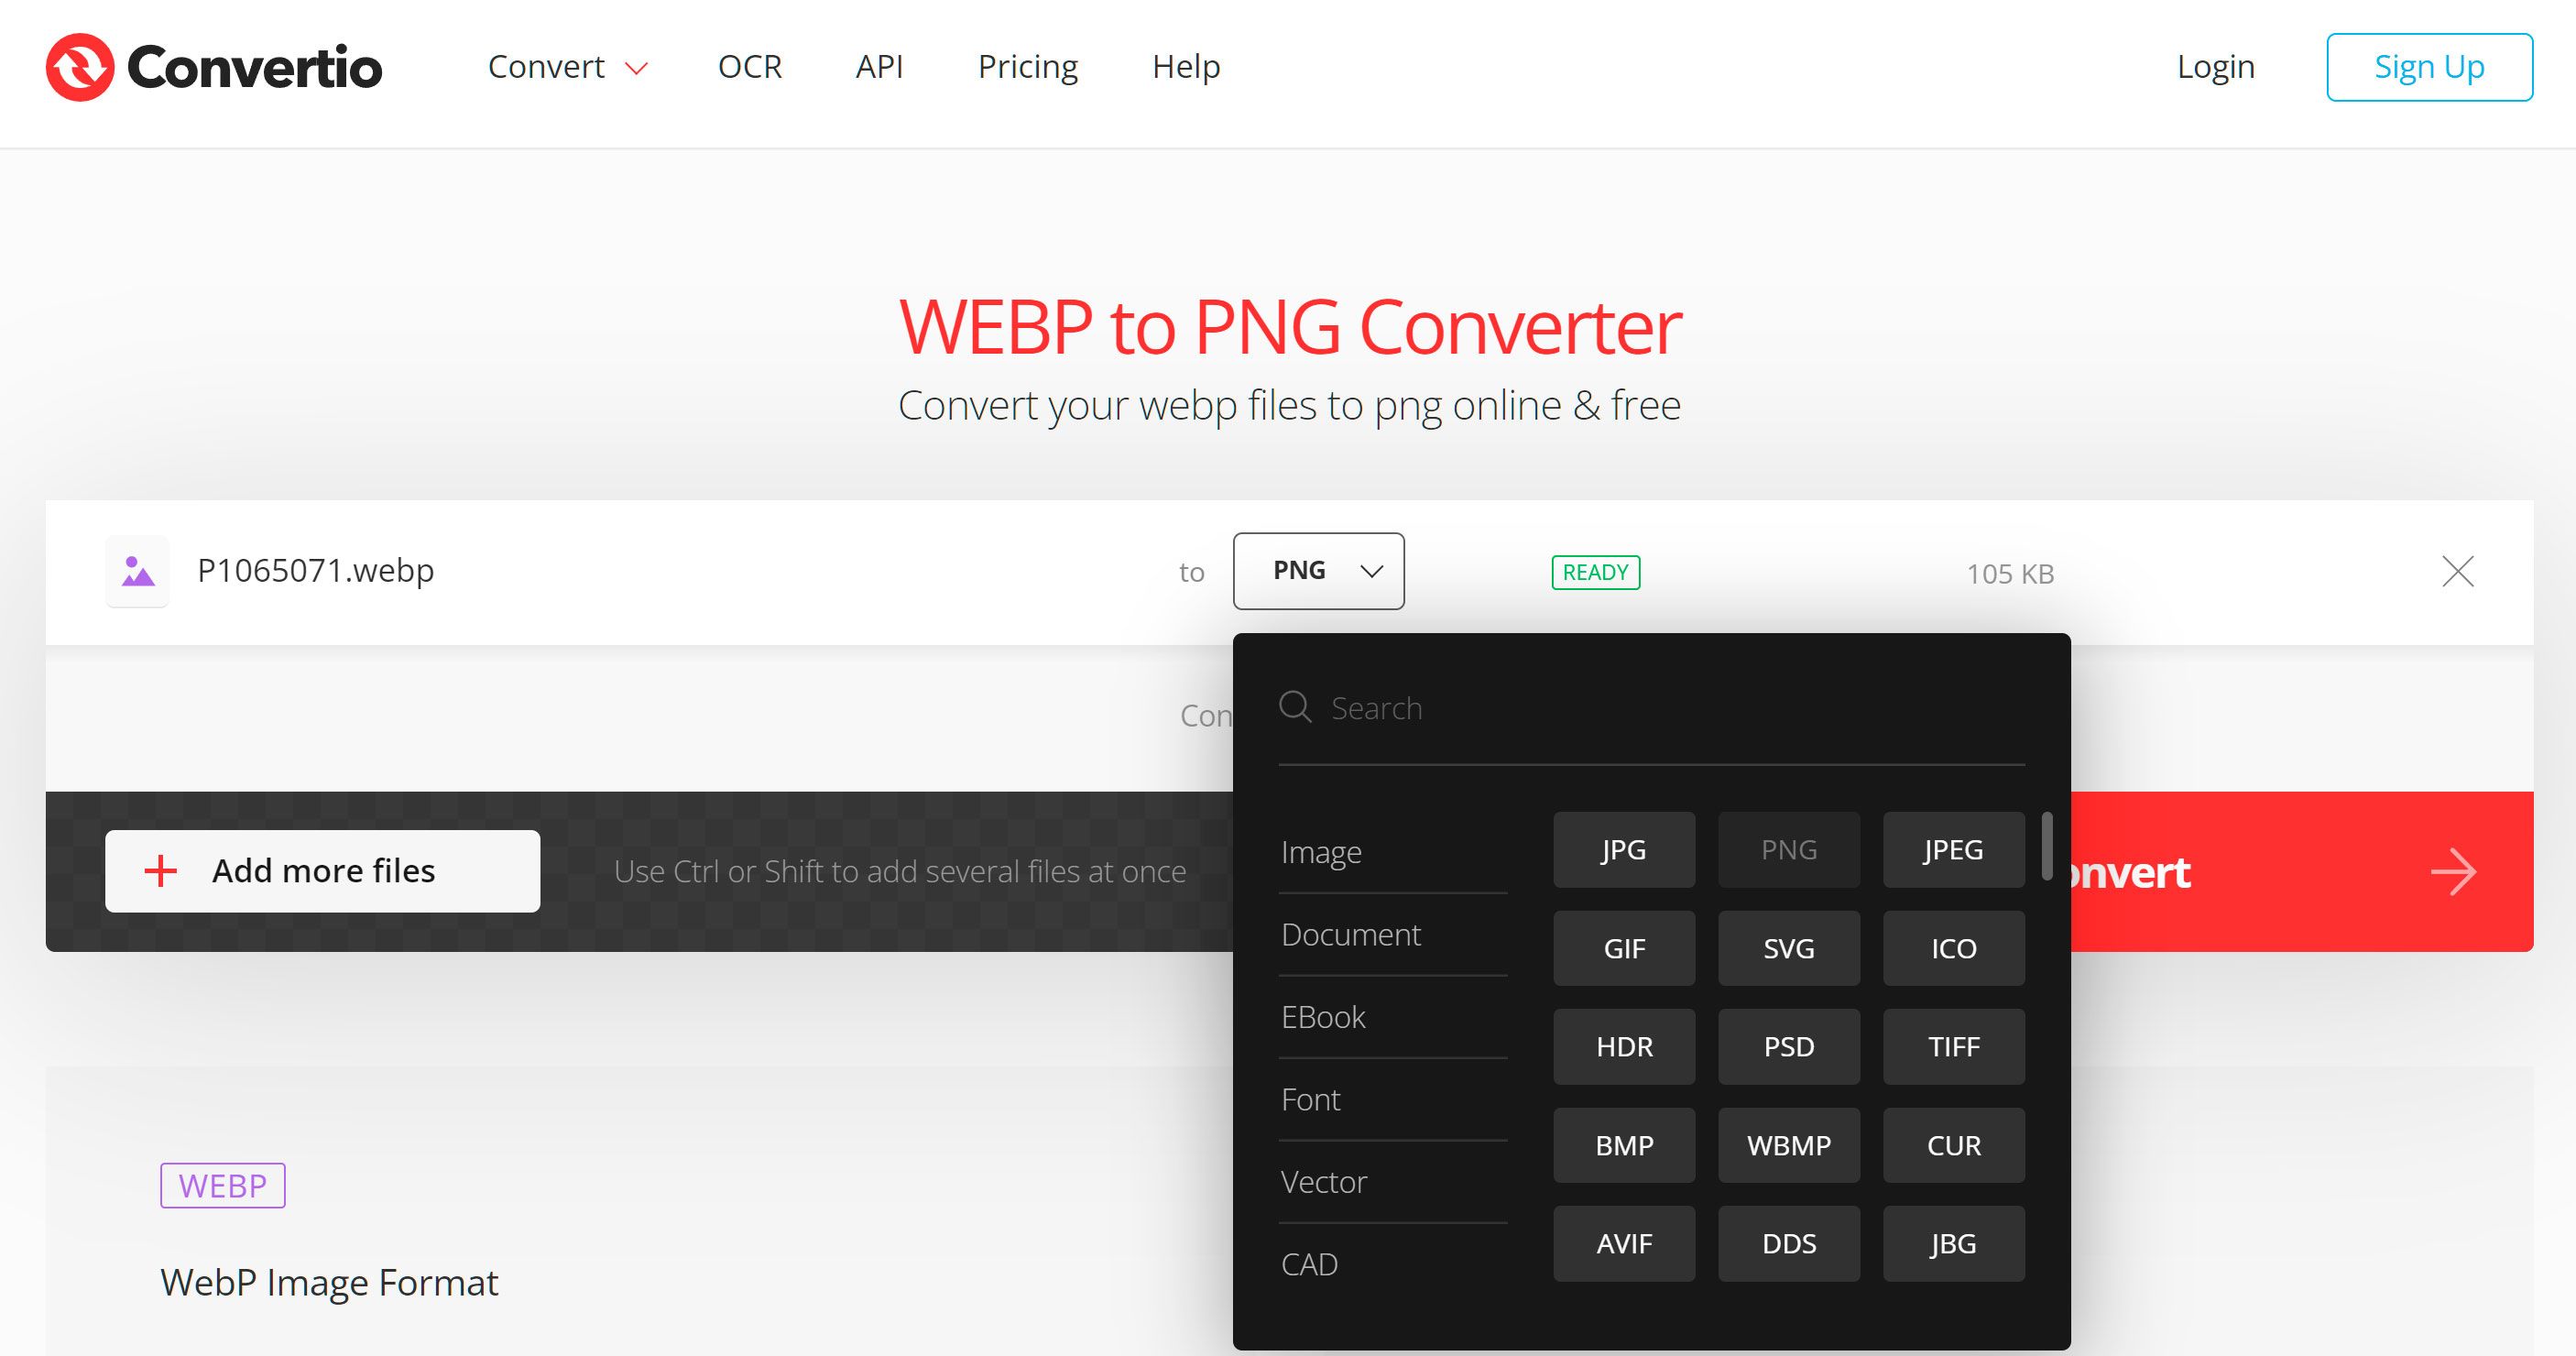Click the JPG format icon

pos(1623,848)
